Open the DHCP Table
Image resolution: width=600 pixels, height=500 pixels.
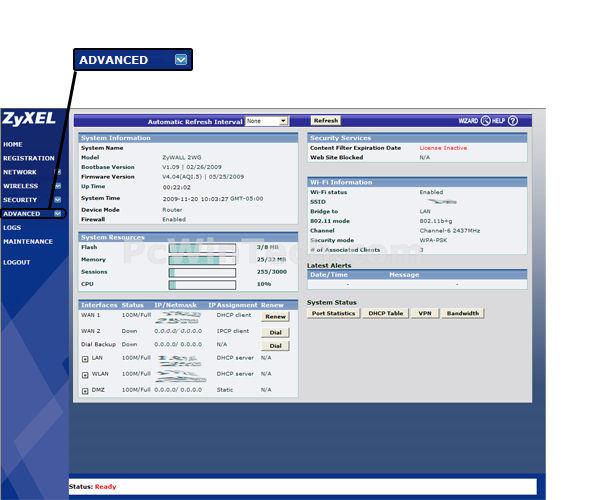pos(386,313)
